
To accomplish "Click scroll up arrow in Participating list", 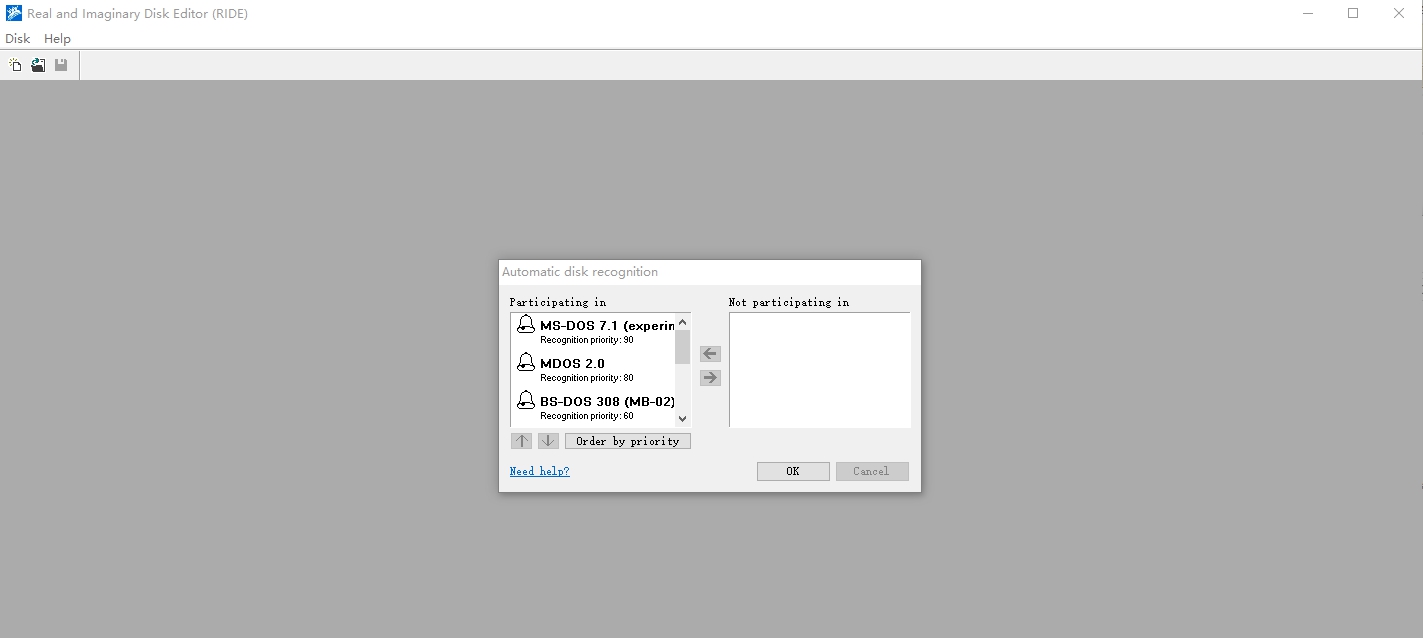I will pyautogui.click(x=683, y=322).
